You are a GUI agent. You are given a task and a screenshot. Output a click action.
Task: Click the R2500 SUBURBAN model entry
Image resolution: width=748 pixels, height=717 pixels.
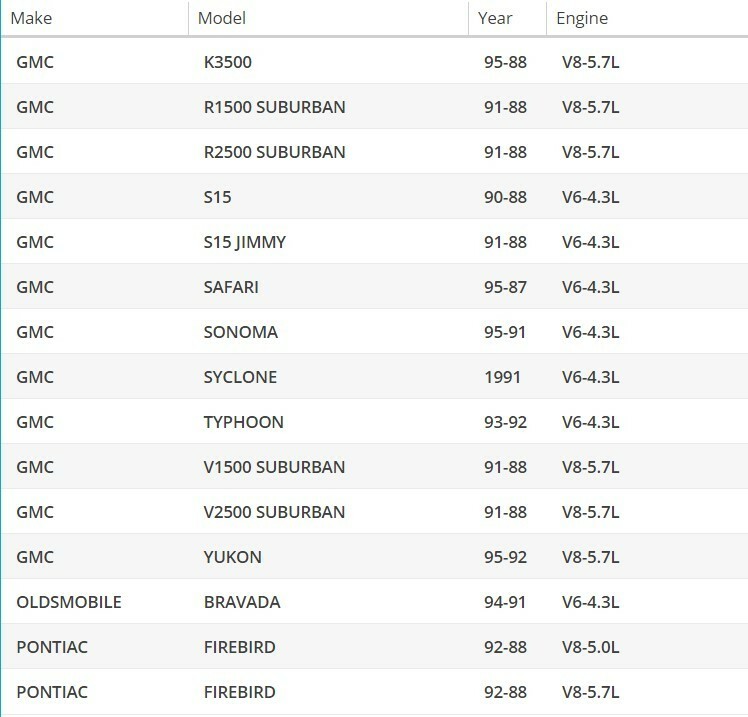pyautogui.click(x=274, y=152)
